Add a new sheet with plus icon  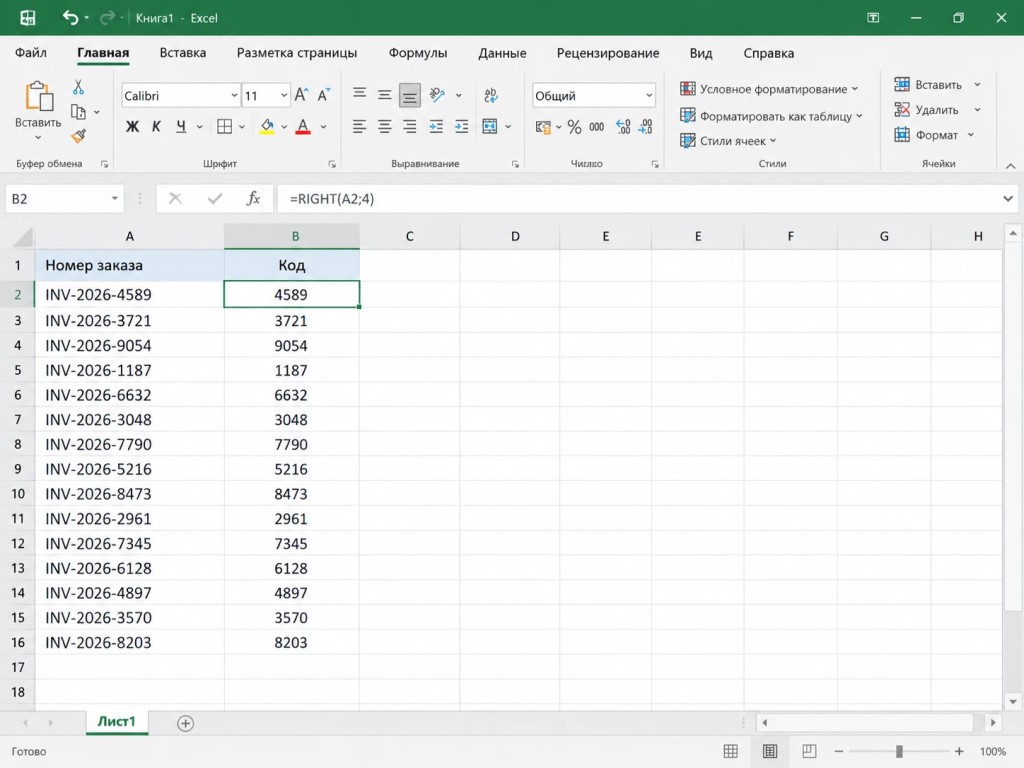tap(185, 723)
